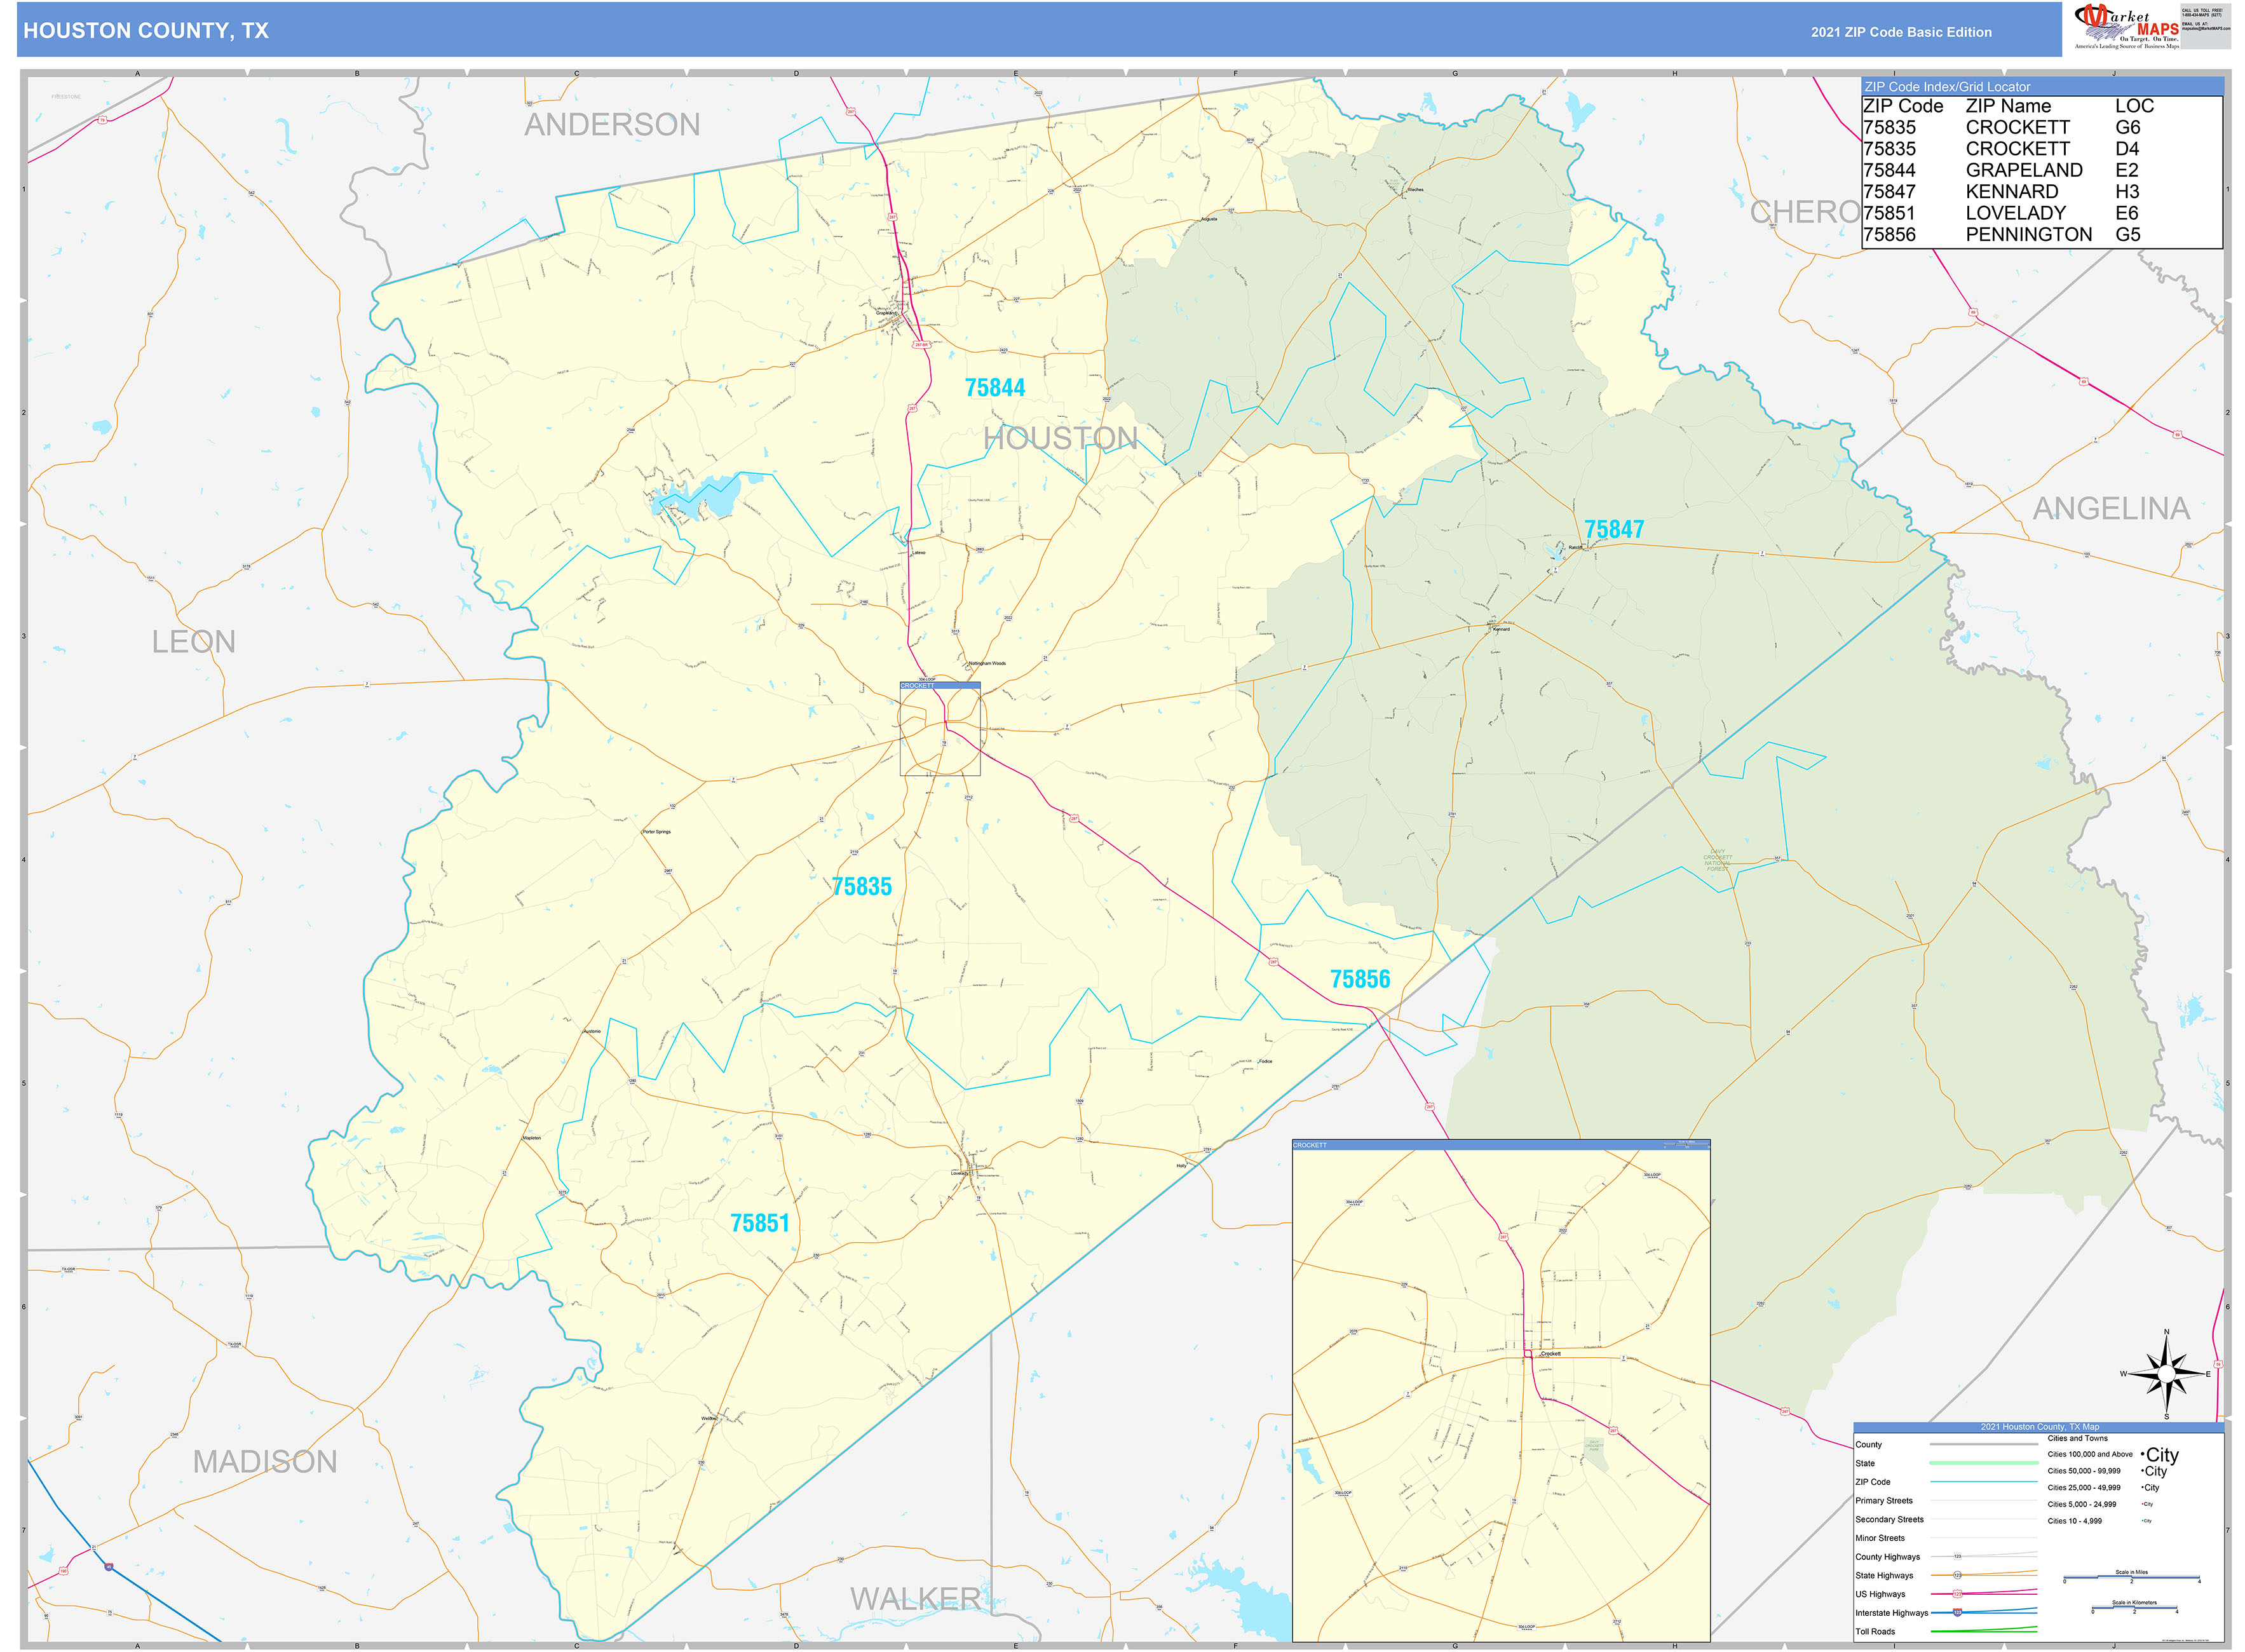Click the US Highways symbol in the legend
The height and width of the screenshot is (1652, 2245).
pos(1957,1594)
